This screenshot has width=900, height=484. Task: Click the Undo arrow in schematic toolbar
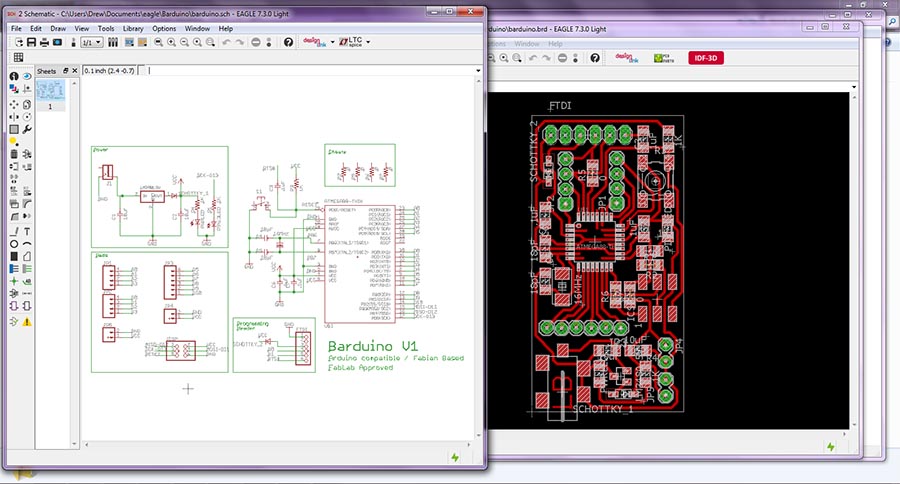coord(226,42)
